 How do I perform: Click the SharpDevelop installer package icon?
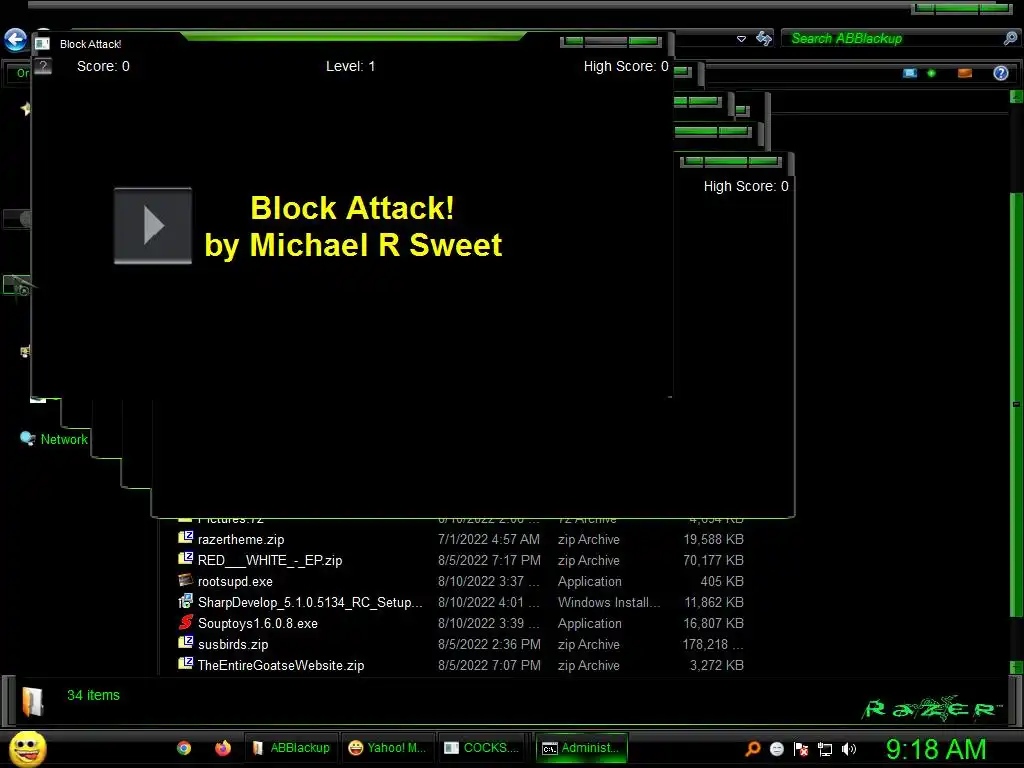(185, 601)
